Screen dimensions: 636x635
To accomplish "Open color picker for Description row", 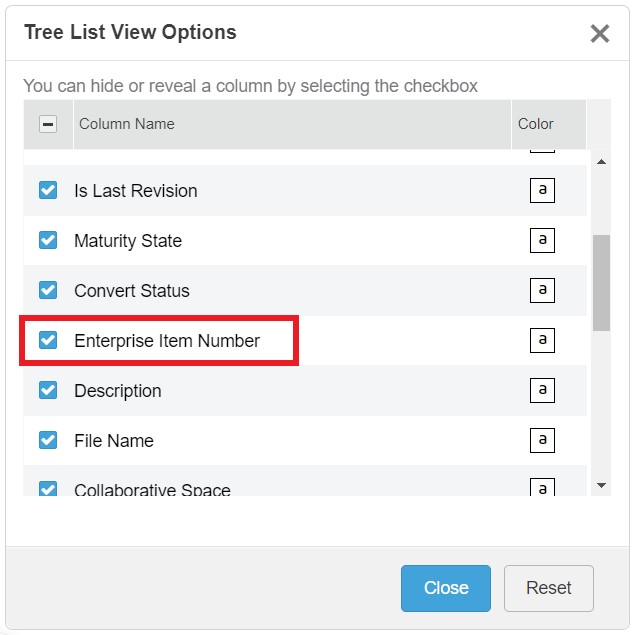I will pos(542,391).
